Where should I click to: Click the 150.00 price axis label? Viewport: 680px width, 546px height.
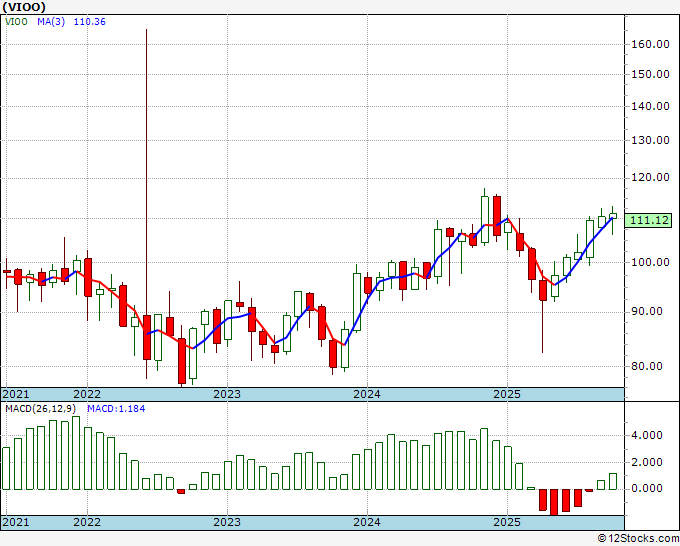coord(650,74)
